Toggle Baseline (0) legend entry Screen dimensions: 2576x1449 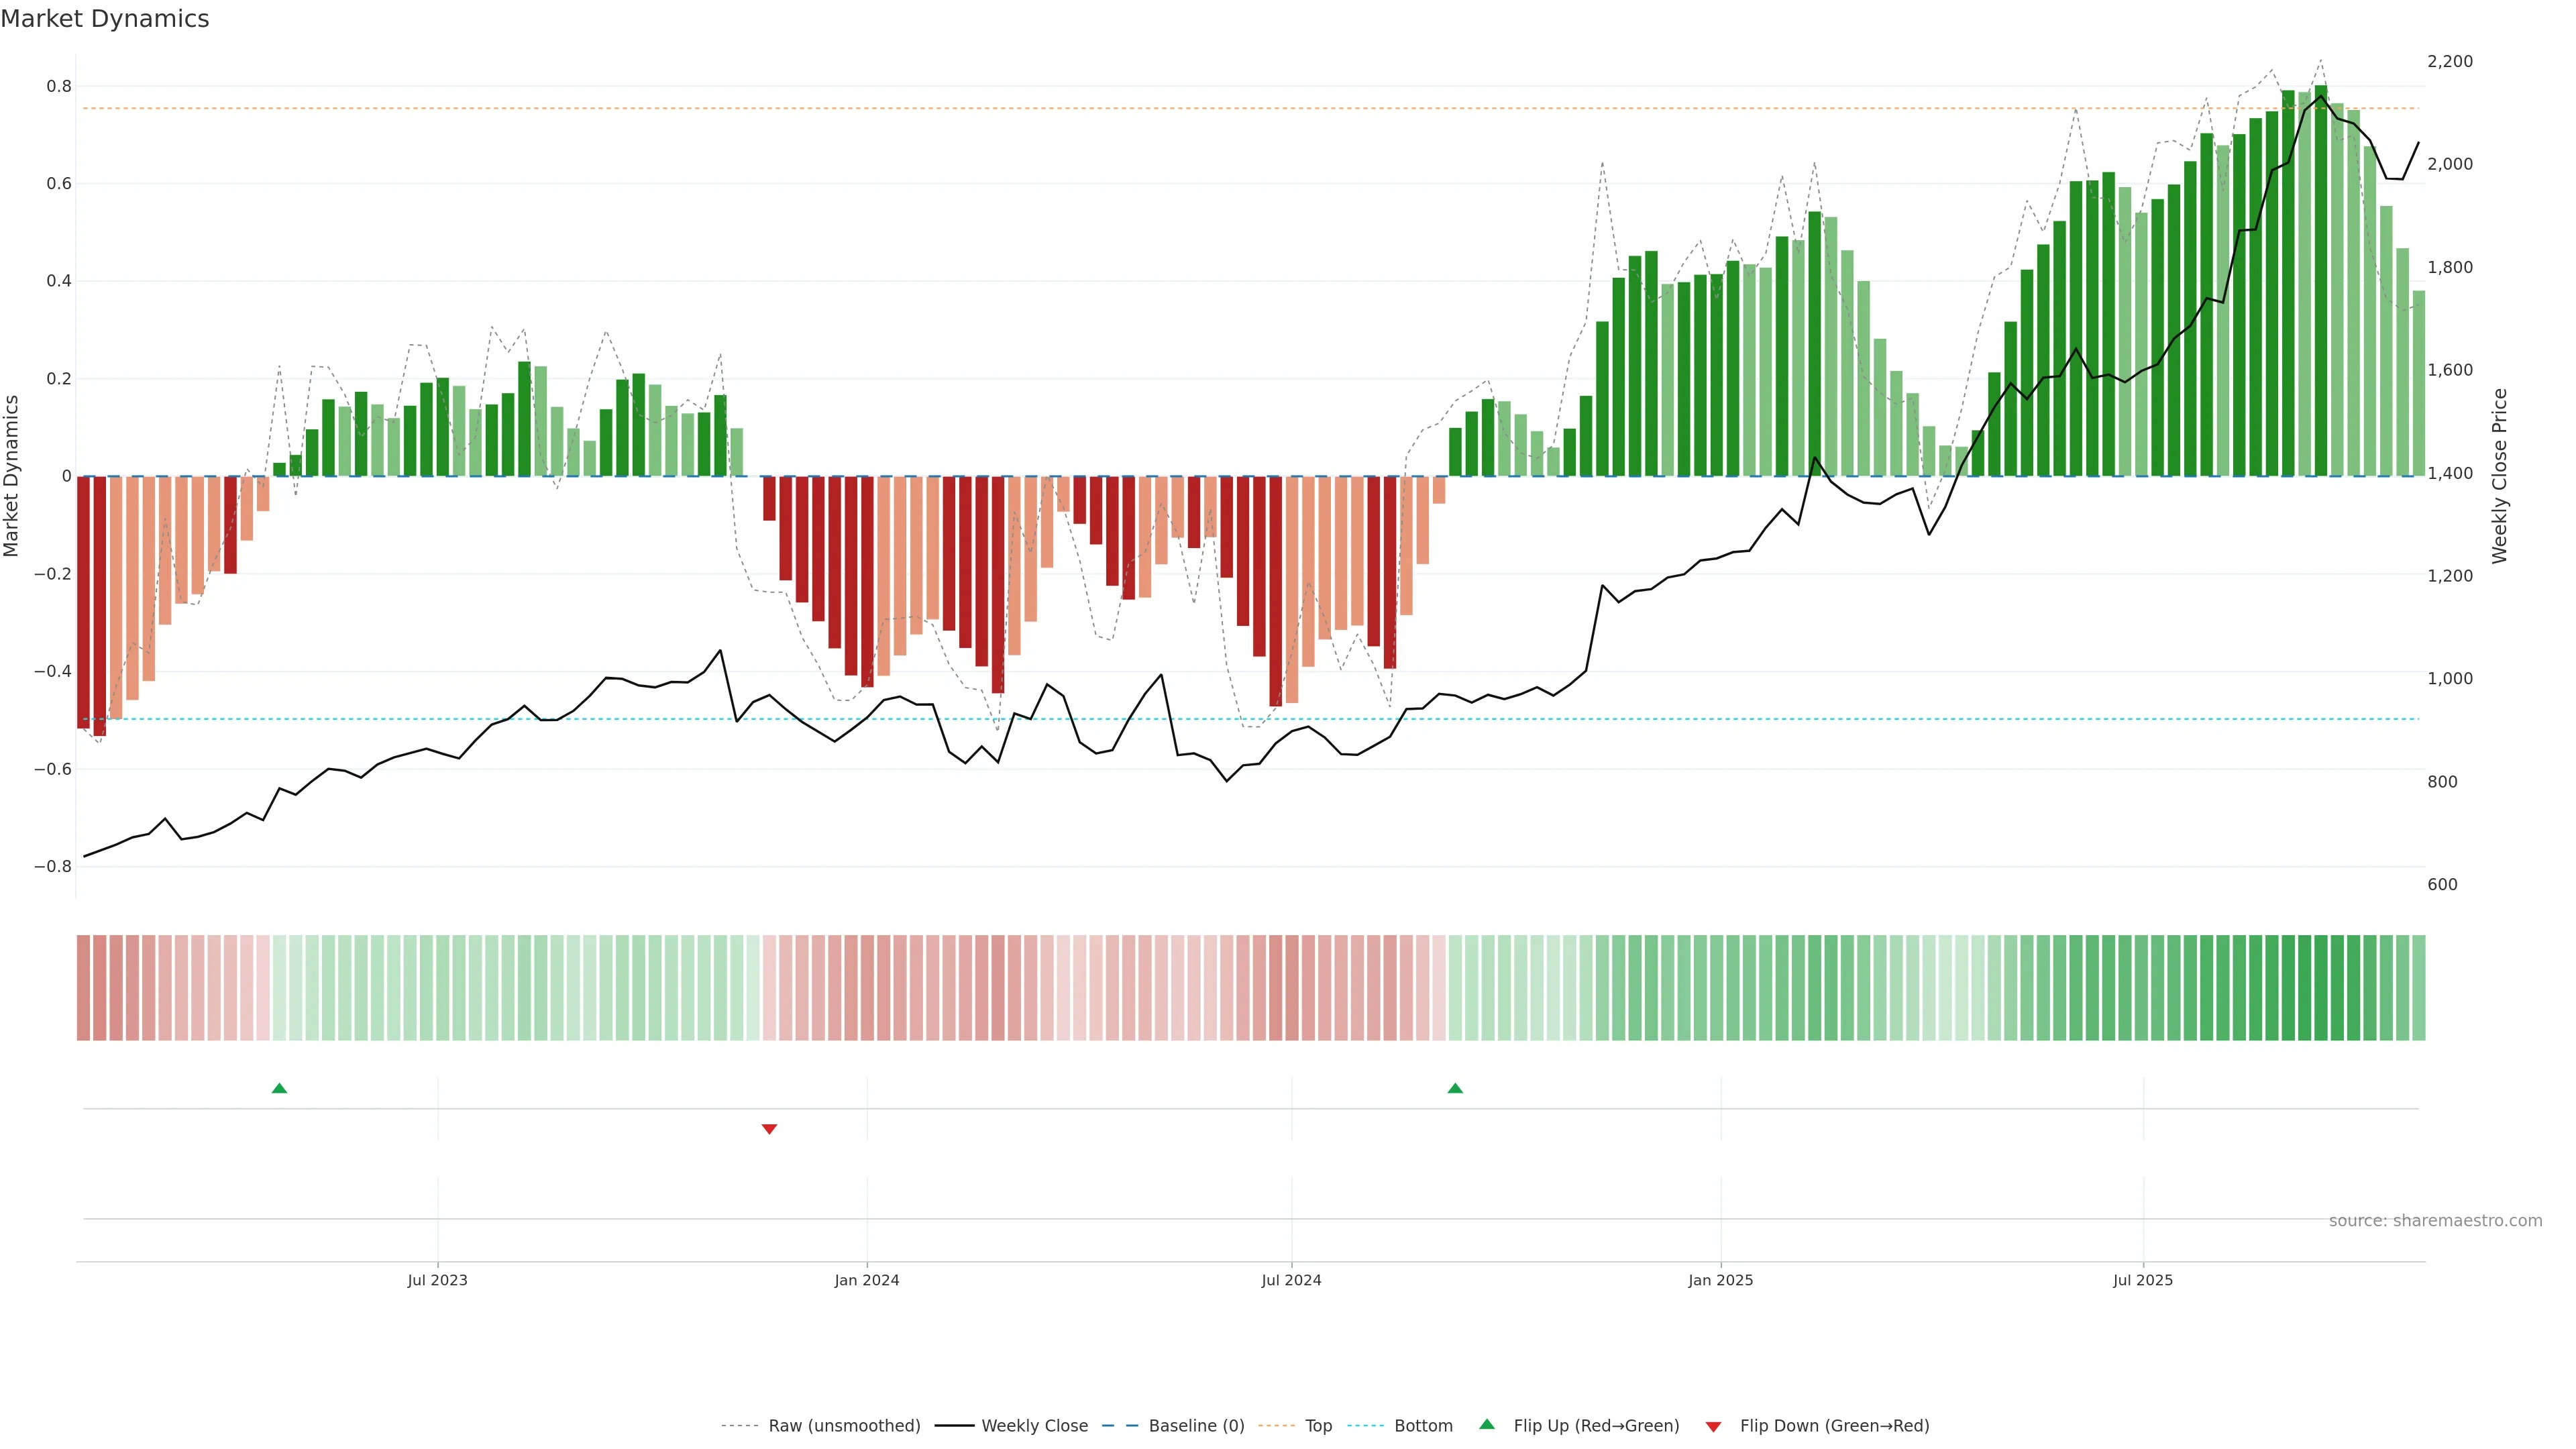pyautogui.click(x=1196, y=1426)
